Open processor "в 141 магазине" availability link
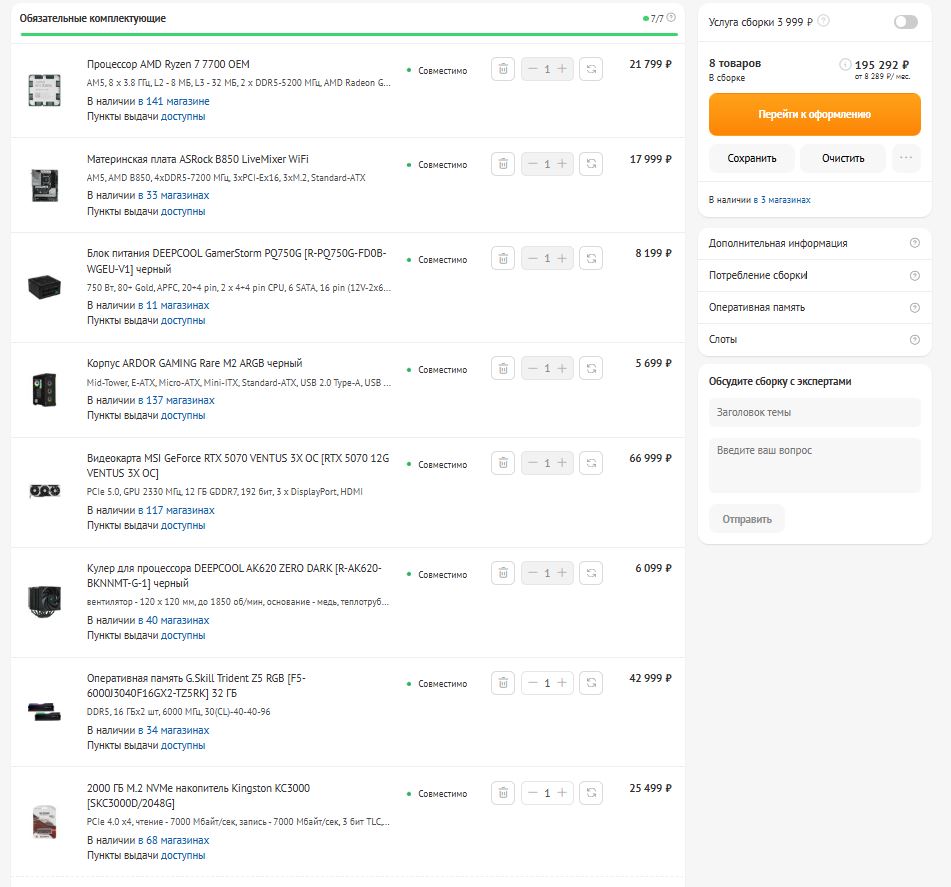951x887 pixels. (174, 101)
